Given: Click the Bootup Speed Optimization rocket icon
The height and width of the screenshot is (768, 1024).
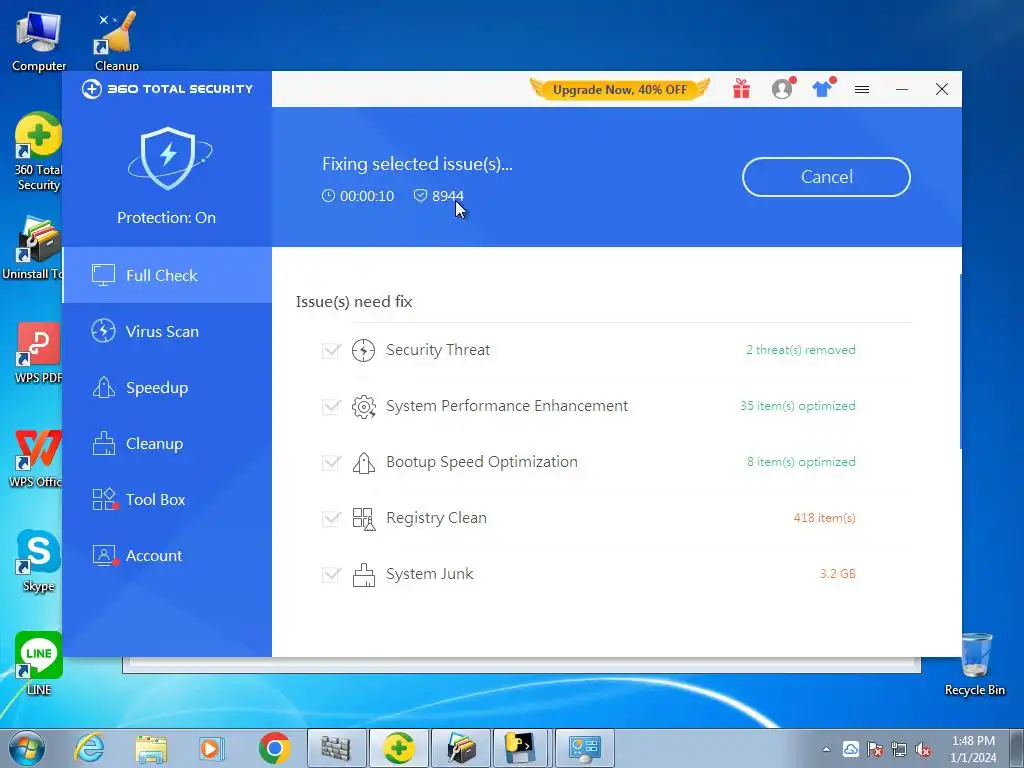Looking at the screenshot, I should [363, 462].
